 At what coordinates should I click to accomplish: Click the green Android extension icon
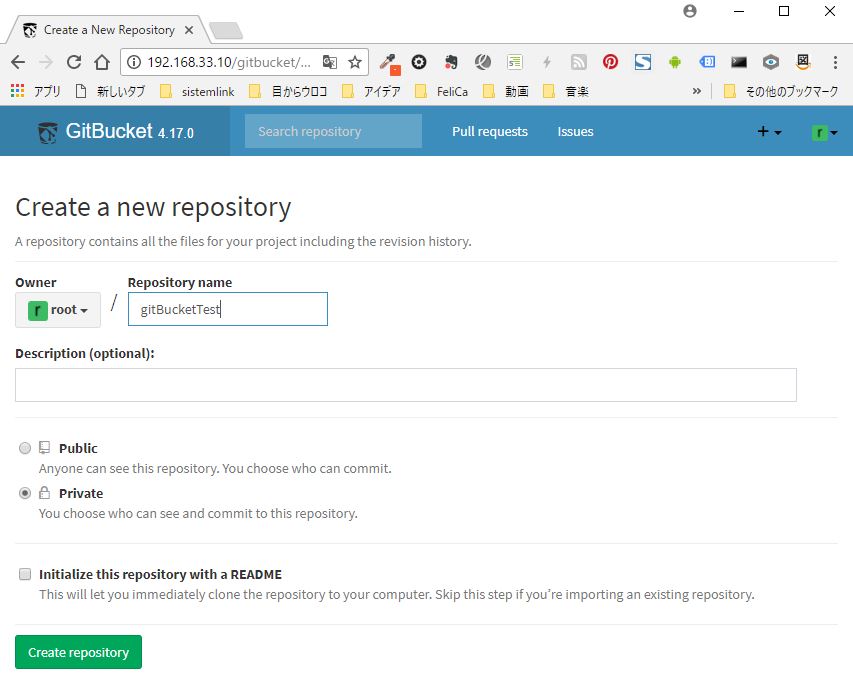675,62
